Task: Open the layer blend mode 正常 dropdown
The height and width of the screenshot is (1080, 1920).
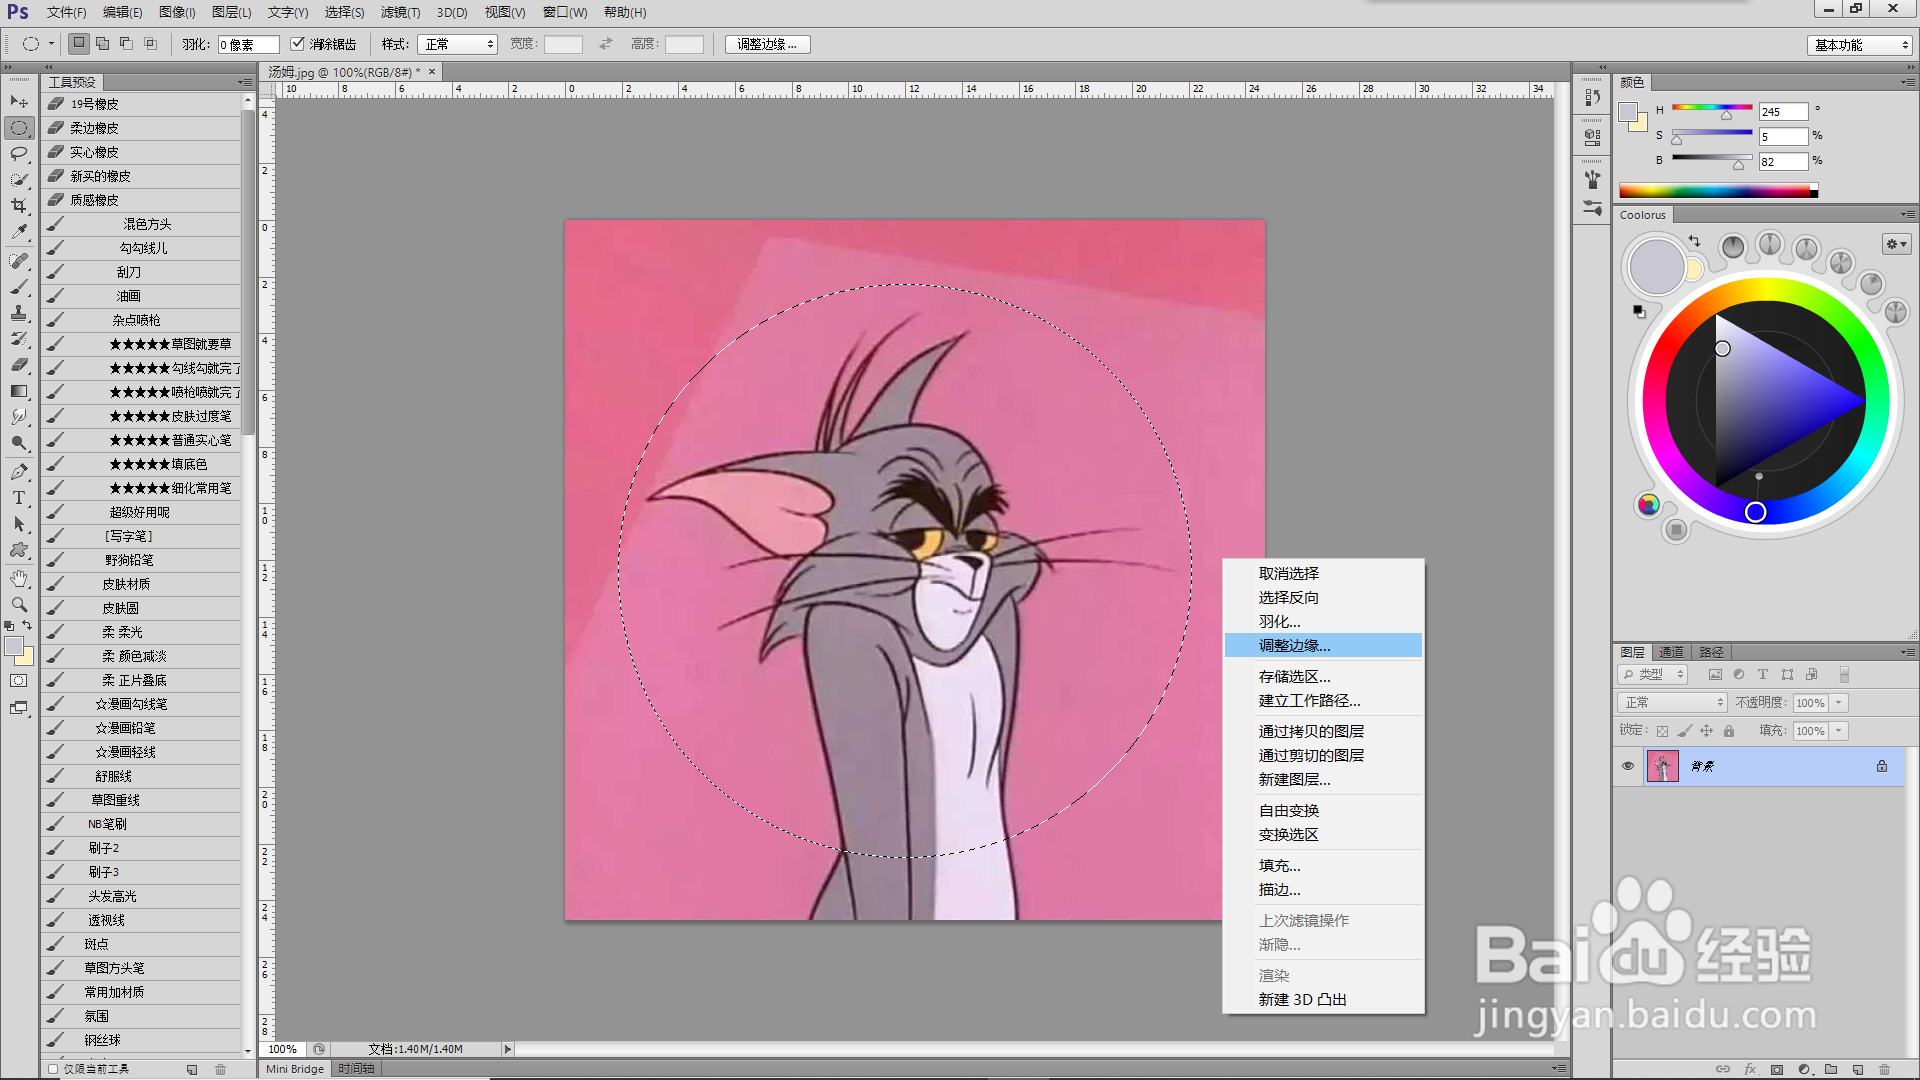Action: (1672, 703)
